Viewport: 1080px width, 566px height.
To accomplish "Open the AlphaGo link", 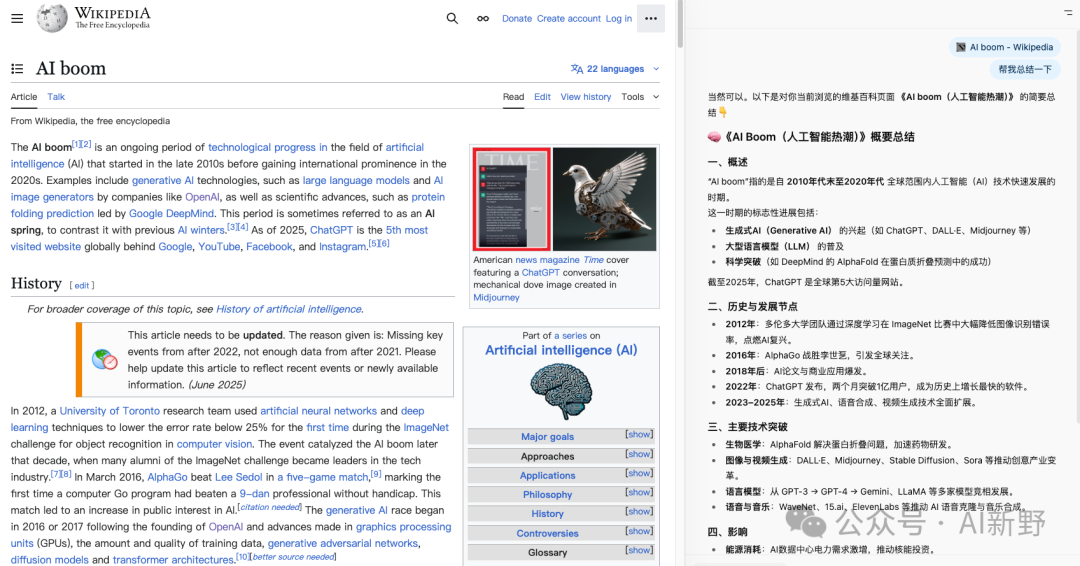I will [x=167, y=477].
